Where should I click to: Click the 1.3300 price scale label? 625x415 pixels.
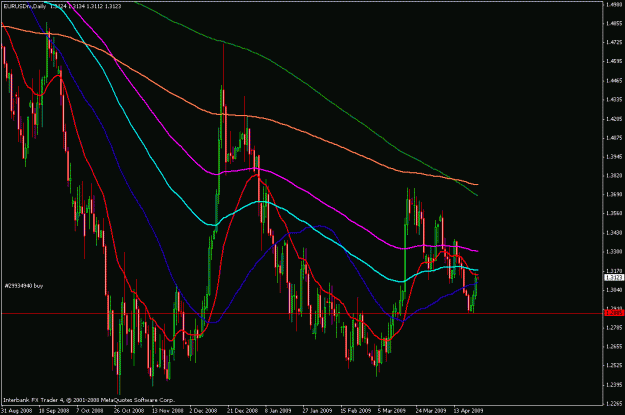[x=614, y=252]
